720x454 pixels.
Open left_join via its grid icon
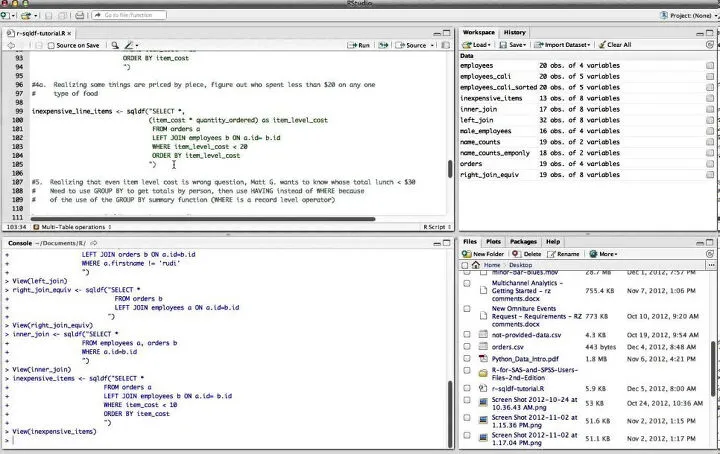(x=710, y=120)
